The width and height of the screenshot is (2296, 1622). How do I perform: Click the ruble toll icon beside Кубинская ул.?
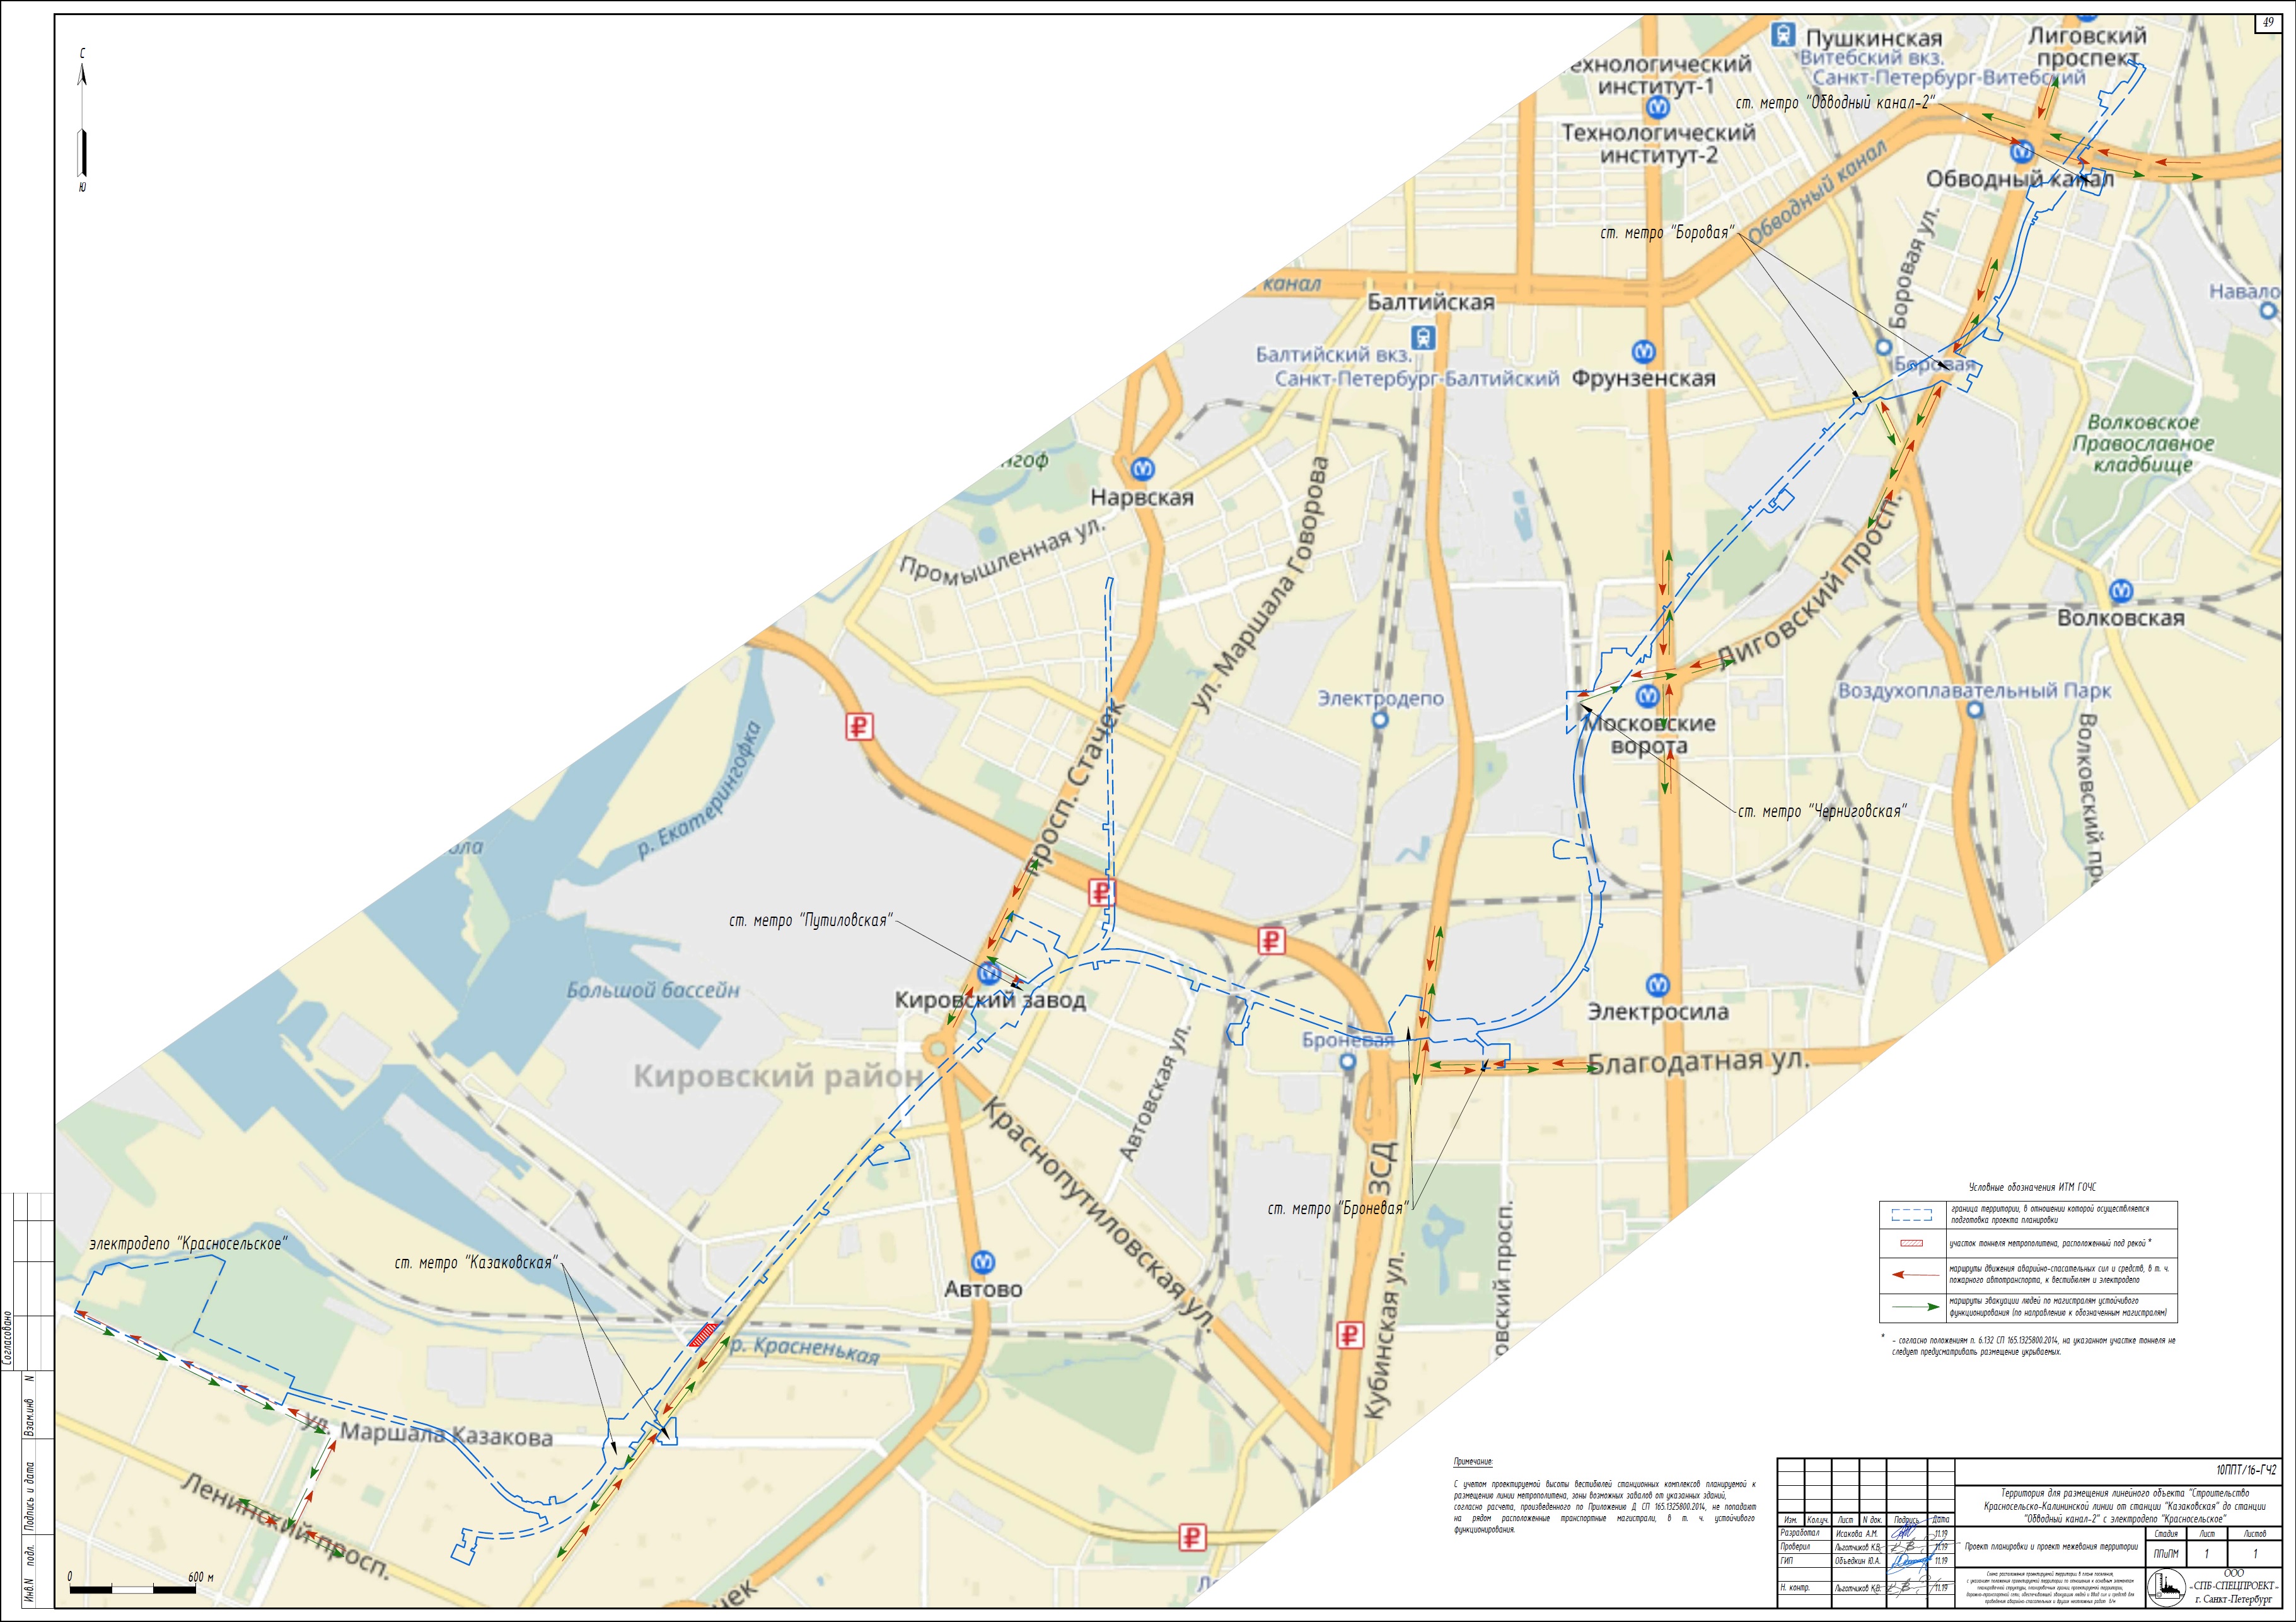[x=1350, y=1335]
